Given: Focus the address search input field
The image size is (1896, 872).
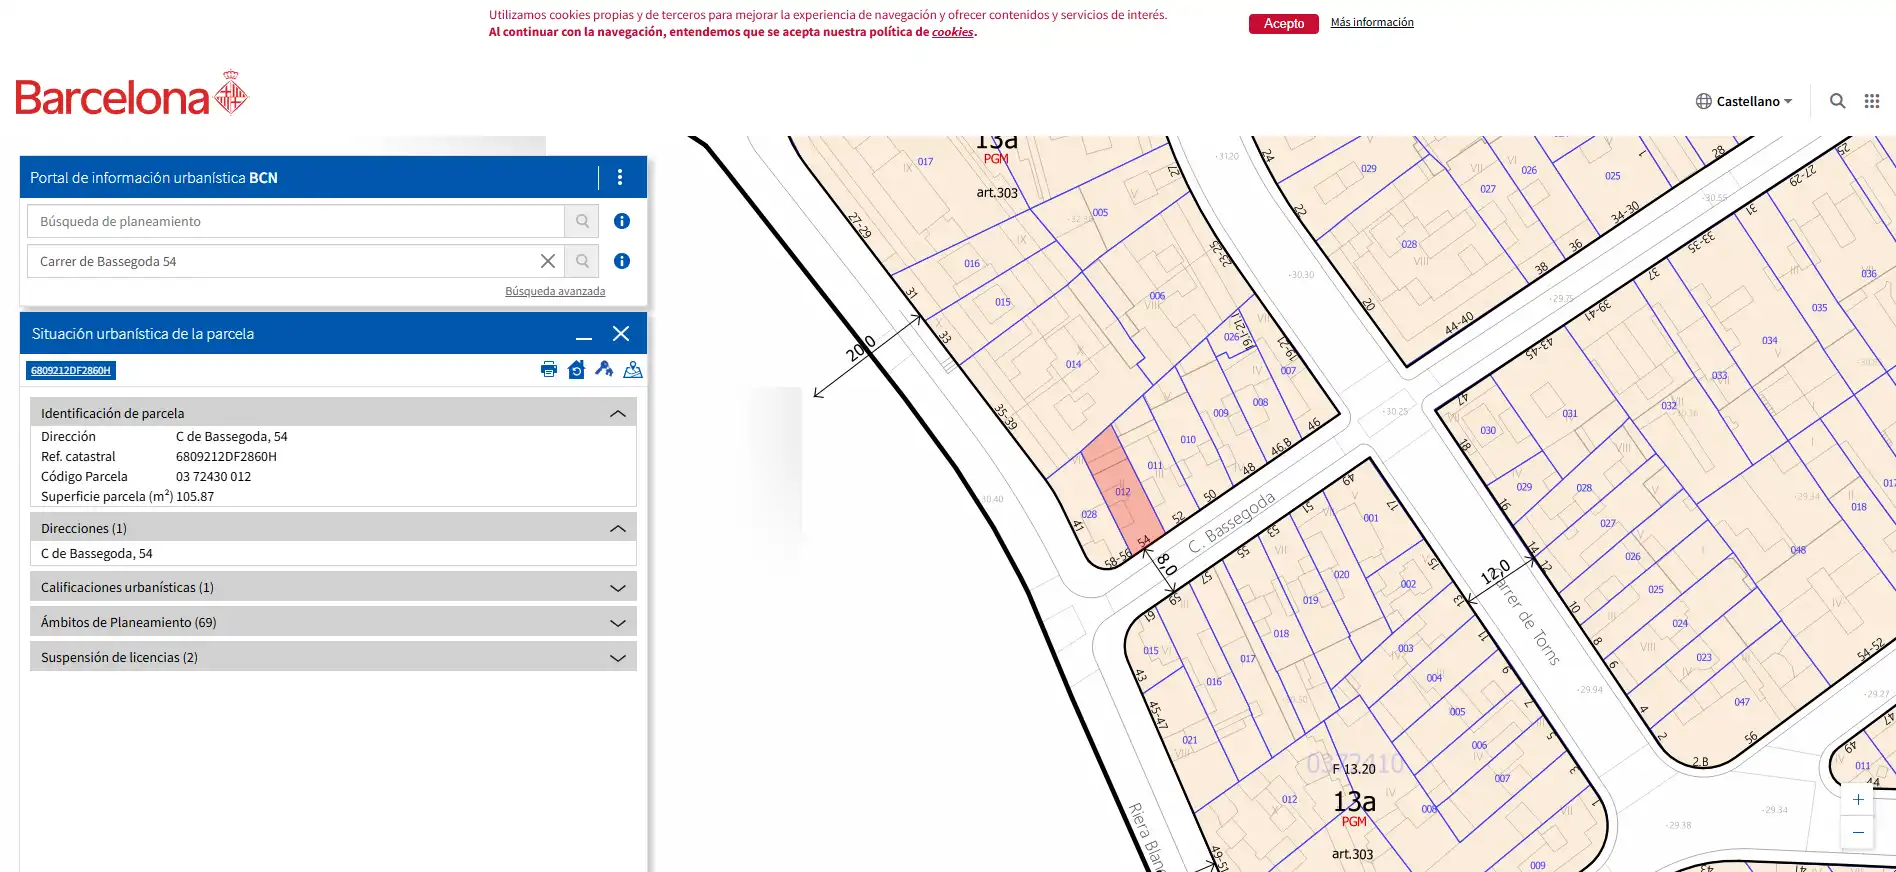Looking at the screenshot, I should pyautogui.click(x=283, y=261).
